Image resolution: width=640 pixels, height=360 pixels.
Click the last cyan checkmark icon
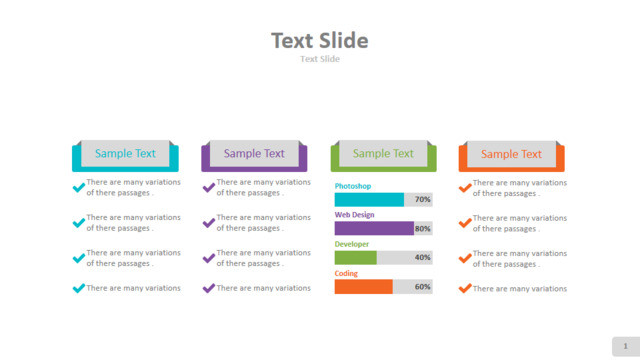(79, 288)
